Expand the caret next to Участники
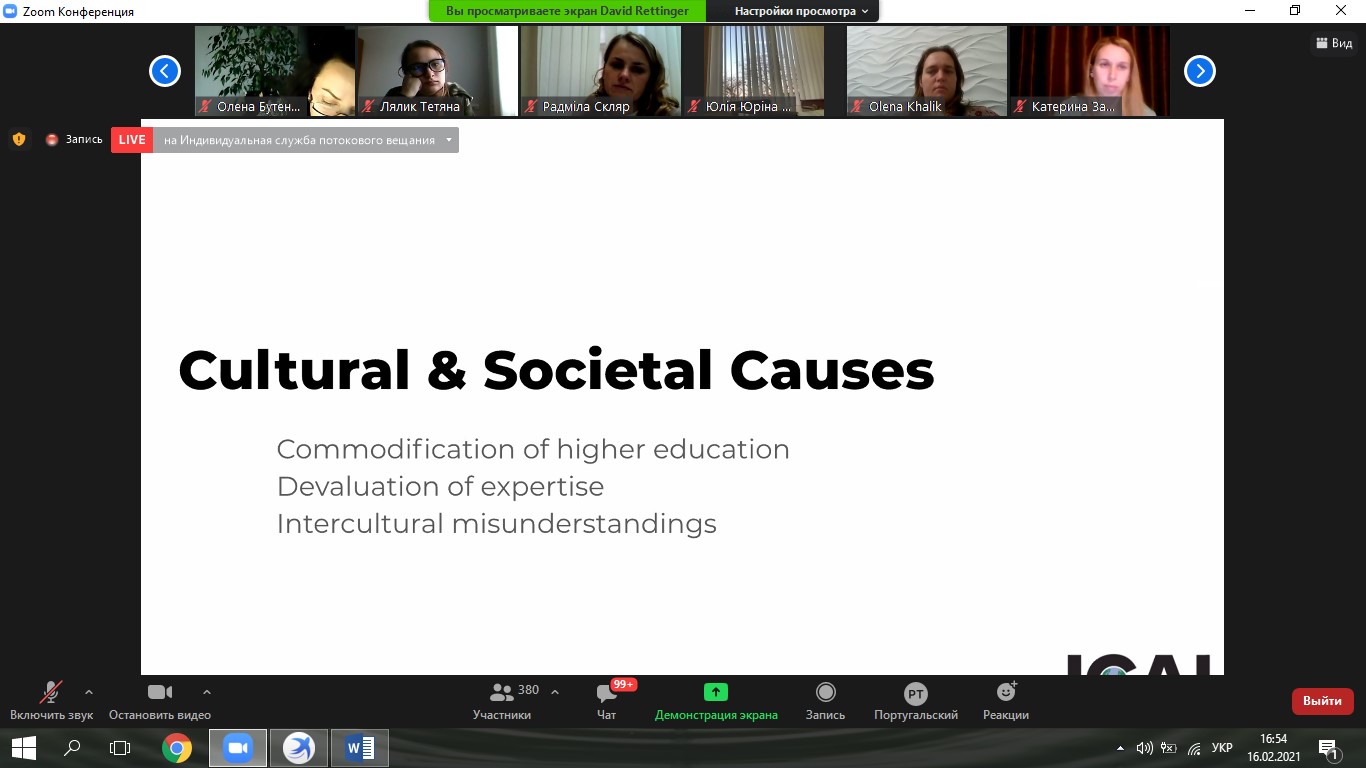Image resolution: width=1366 pixels, height=768 pixels. pyautogui.click(x=555, y=692)
